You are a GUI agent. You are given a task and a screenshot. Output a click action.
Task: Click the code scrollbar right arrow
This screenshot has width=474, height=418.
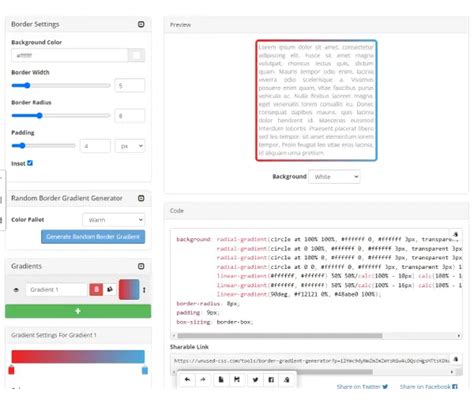coord(459,336)
